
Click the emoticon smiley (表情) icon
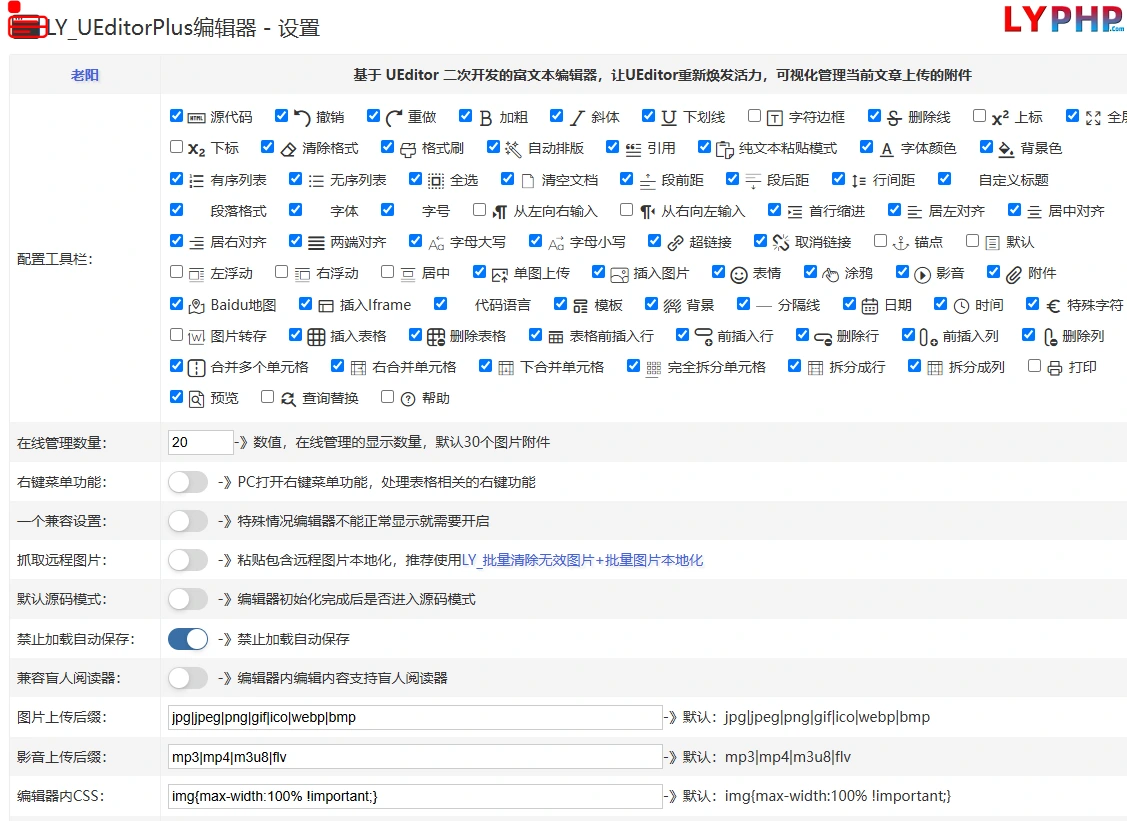pos(739,275)
